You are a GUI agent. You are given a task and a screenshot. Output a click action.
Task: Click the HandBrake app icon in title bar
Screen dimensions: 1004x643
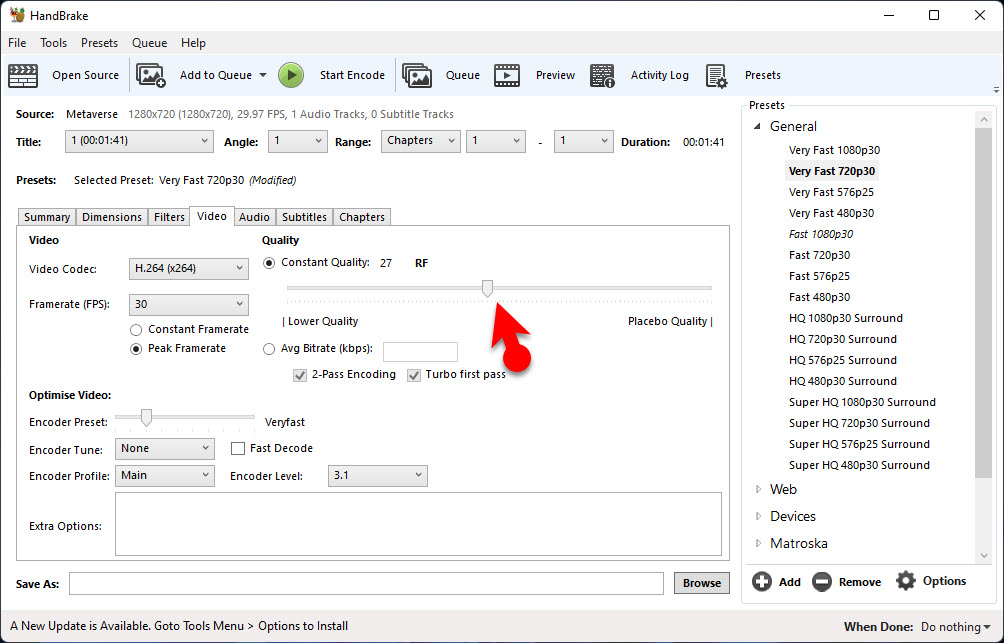click(17, 15)
